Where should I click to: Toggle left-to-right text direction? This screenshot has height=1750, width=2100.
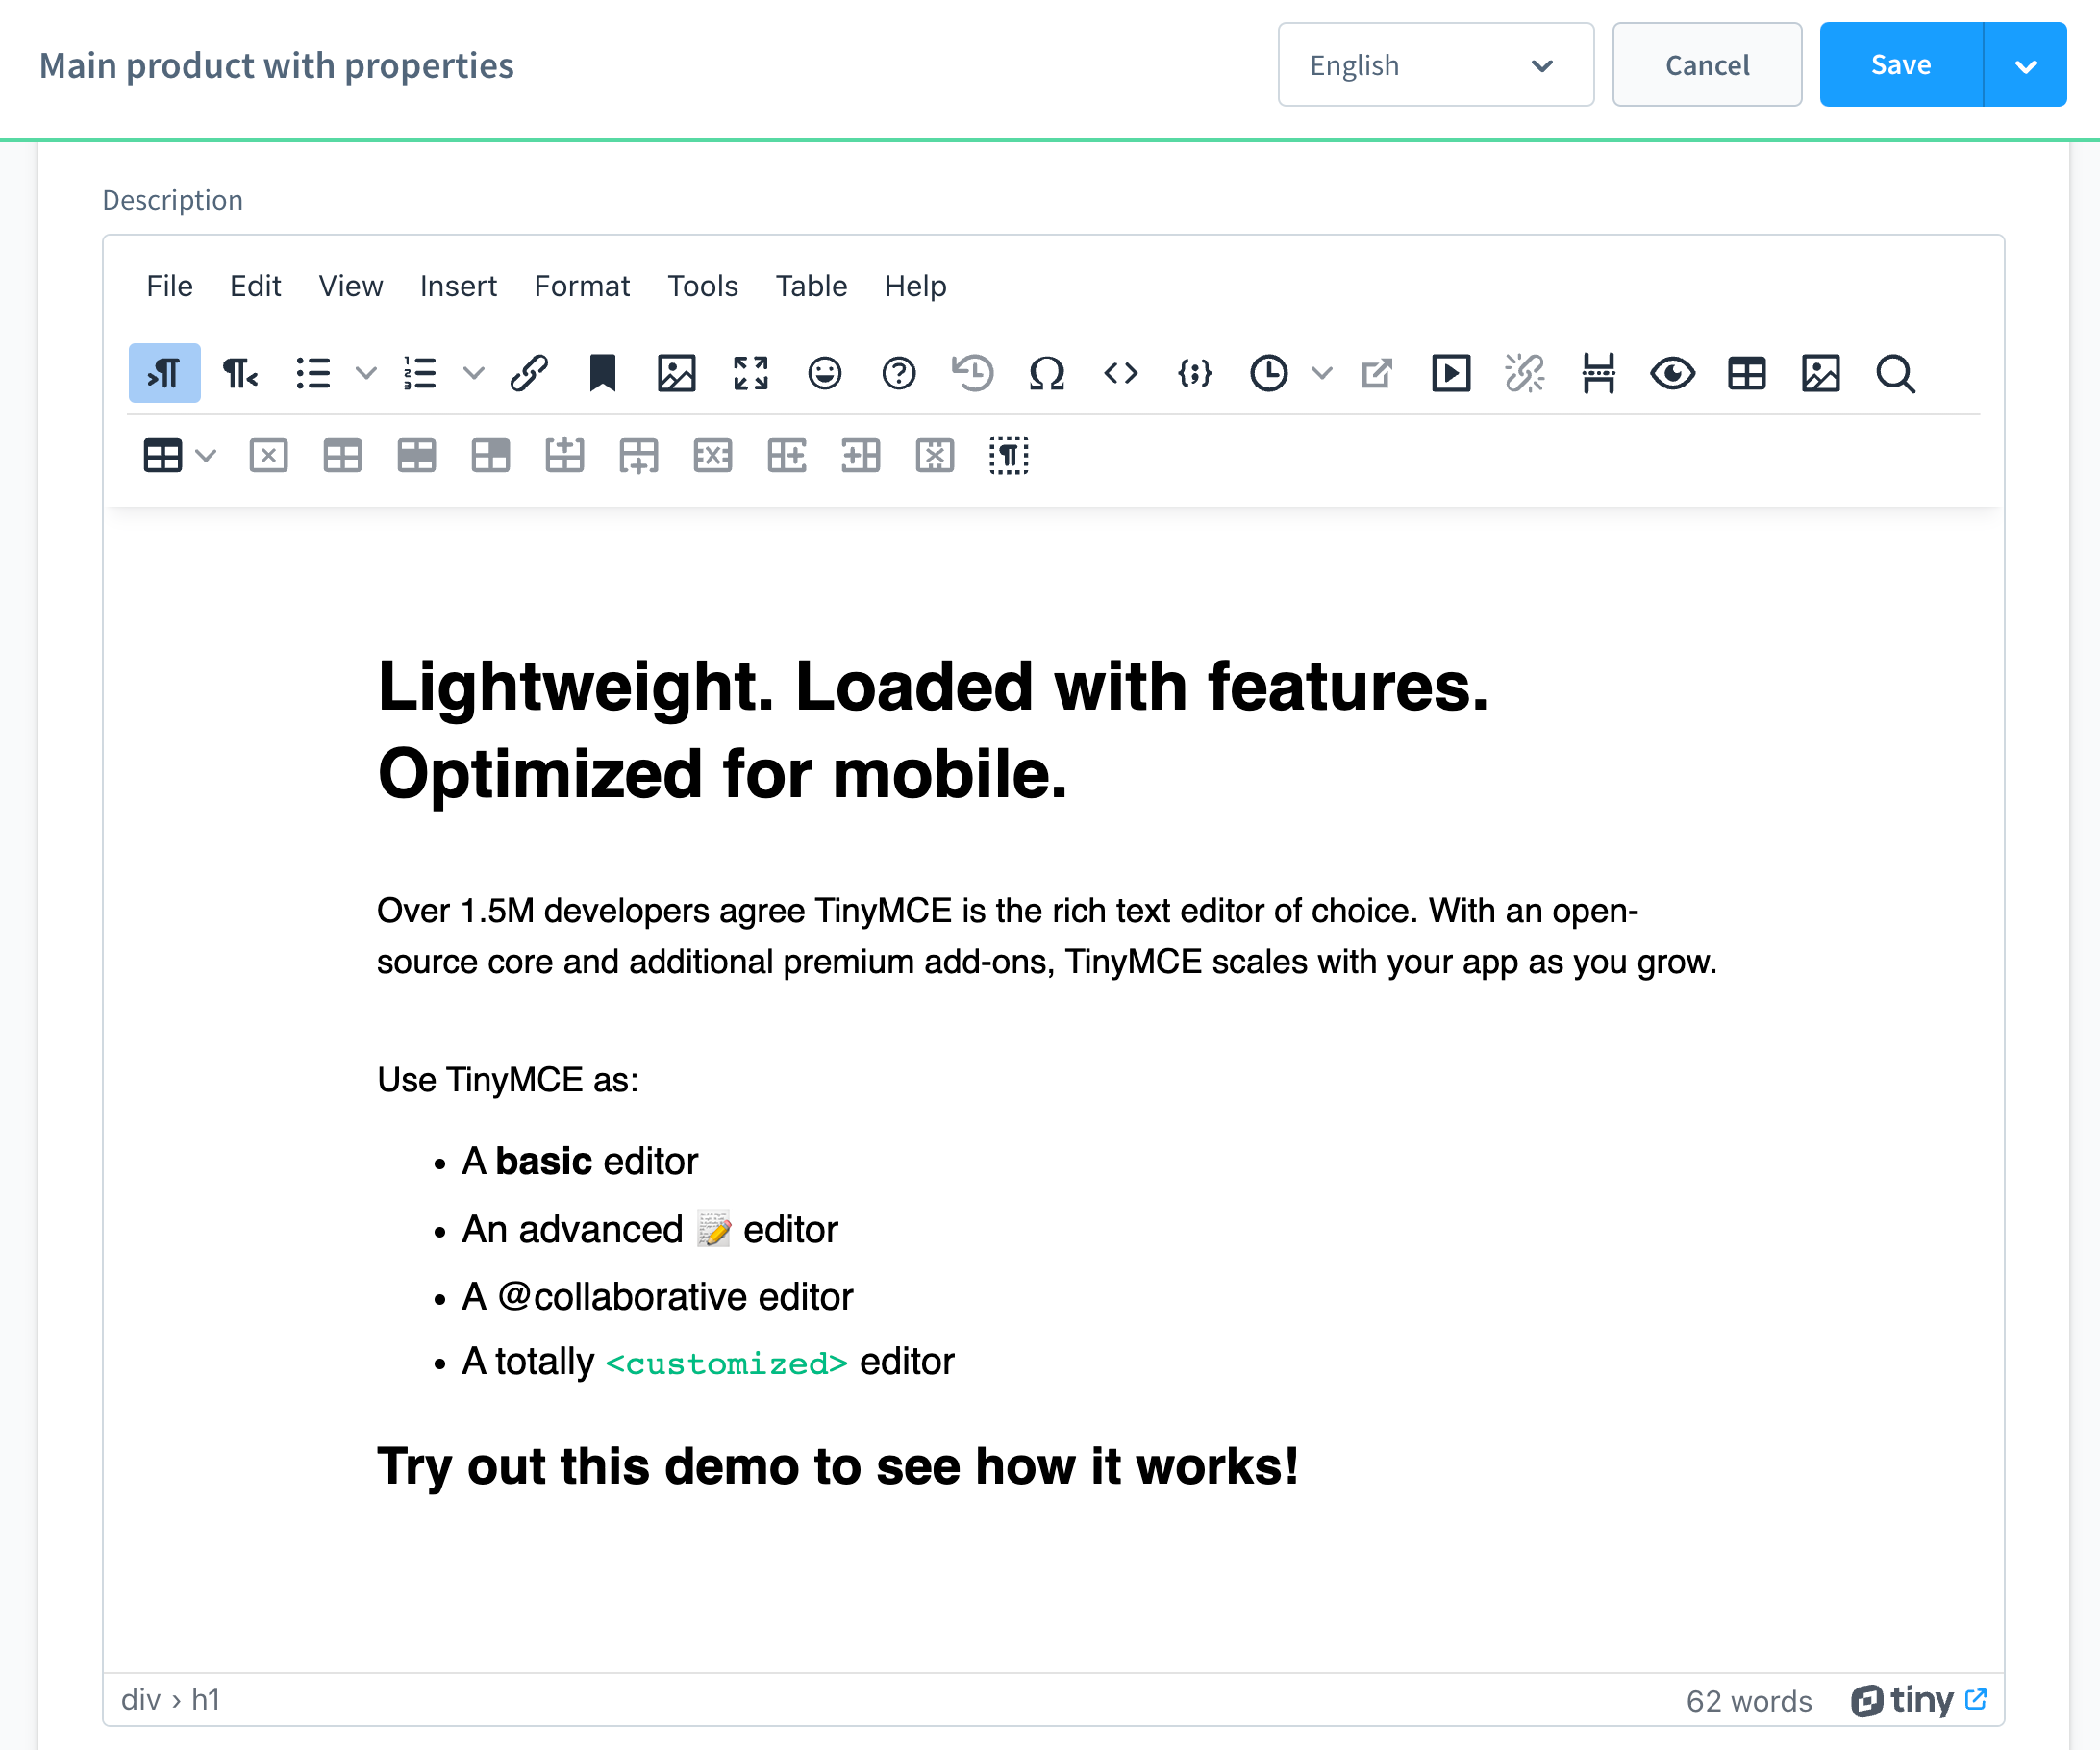(165, 373)
